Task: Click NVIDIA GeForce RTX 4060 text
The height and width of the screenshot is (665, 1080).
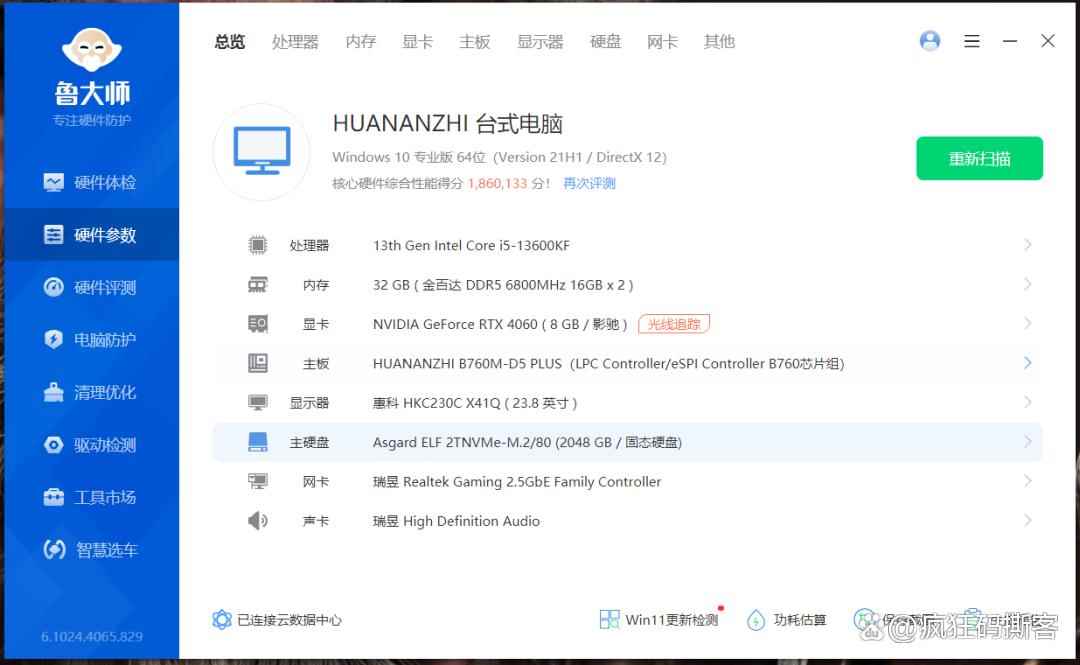Action: pos(500,324)
